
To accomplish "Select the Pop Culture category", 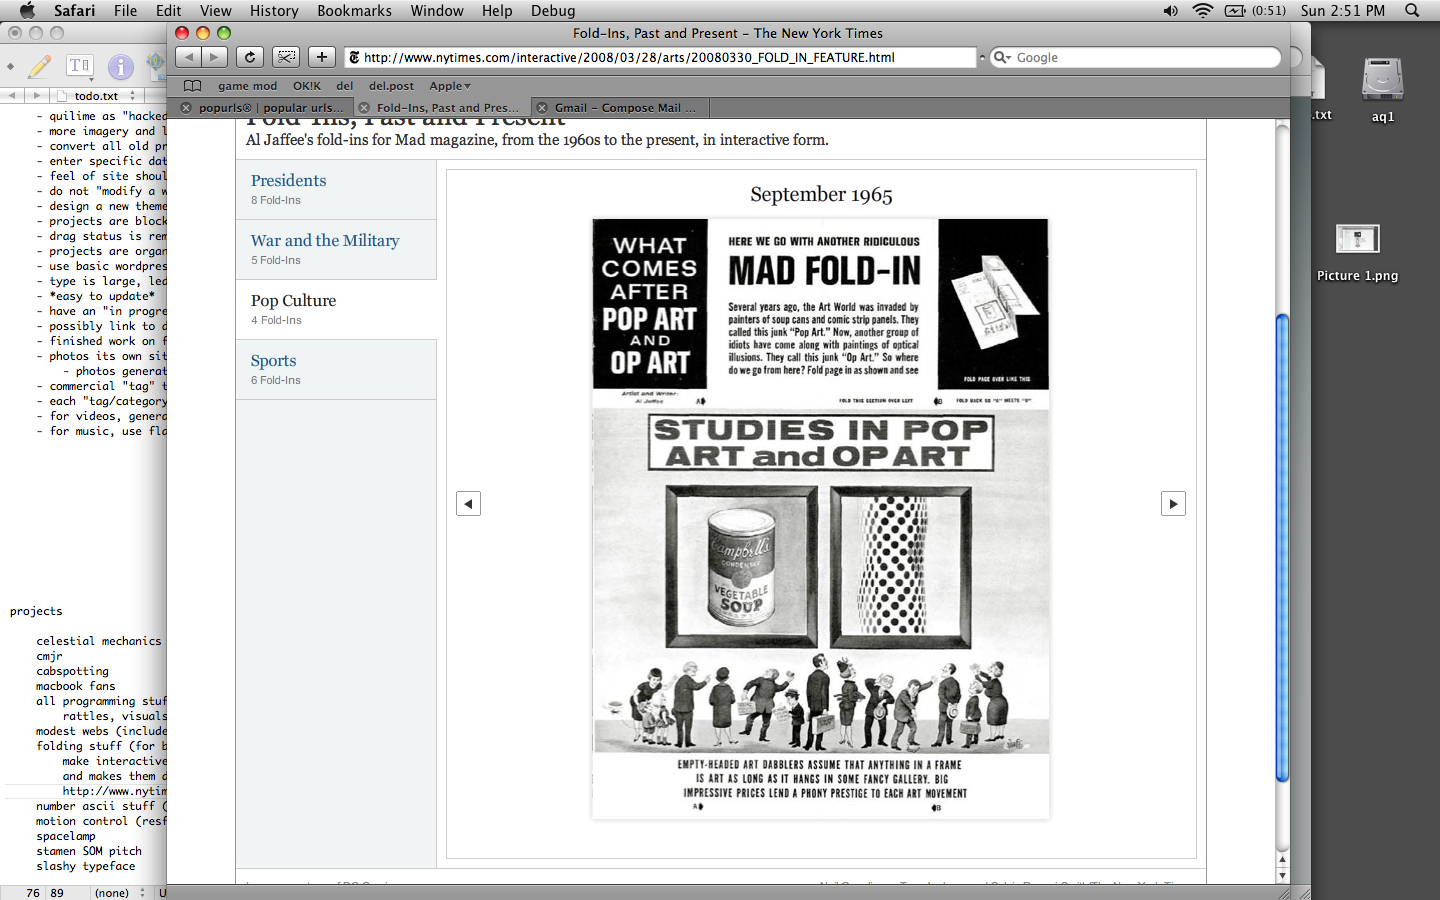I will [x=336, y=309].
